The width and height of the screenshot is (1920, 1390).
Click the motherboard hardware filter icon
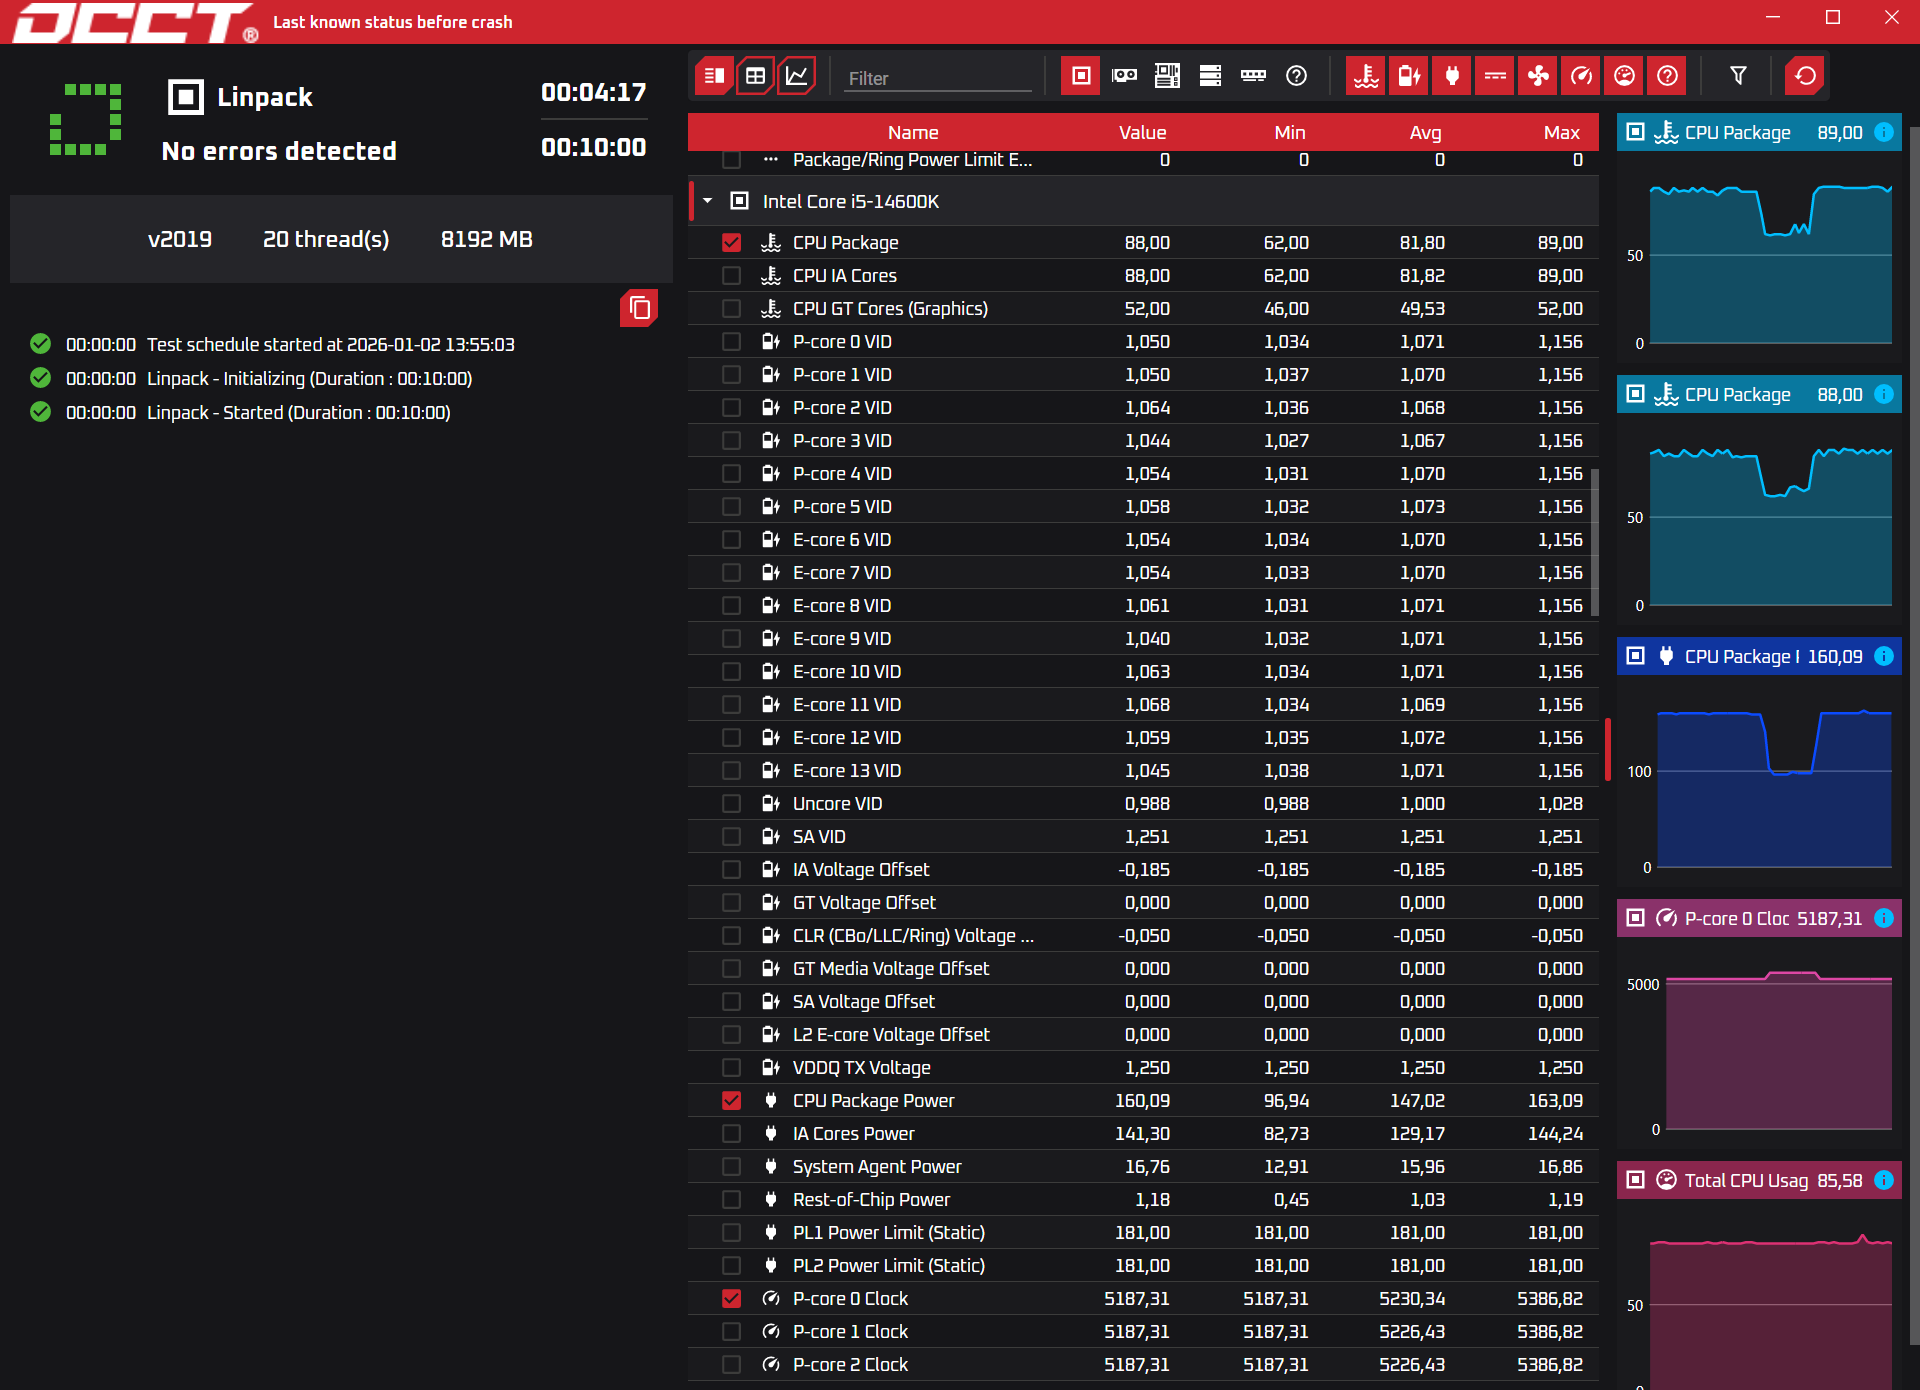(1167, 76)
